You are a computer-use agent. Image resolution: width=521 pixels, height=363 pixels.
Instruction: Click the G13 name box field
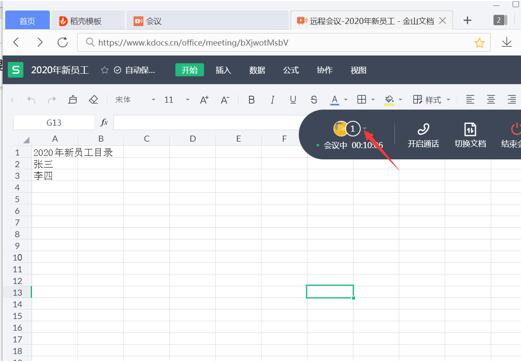tap(54, 123)
